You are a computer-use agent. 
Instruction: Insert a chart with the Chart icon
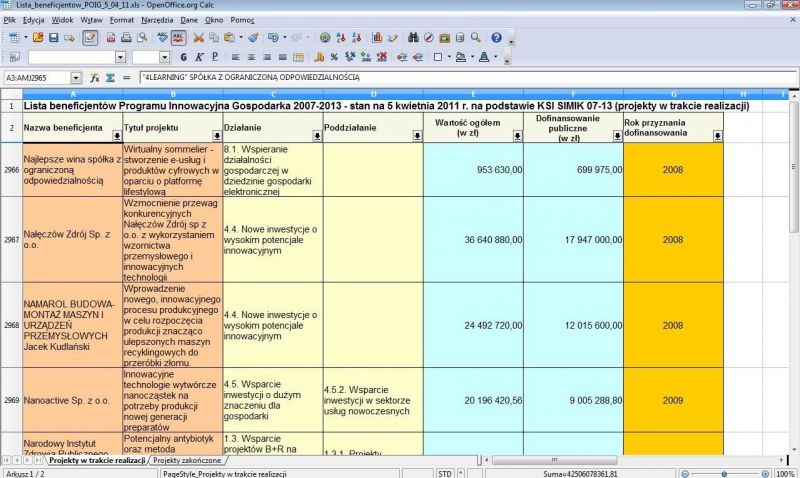(x=377, y=38)
